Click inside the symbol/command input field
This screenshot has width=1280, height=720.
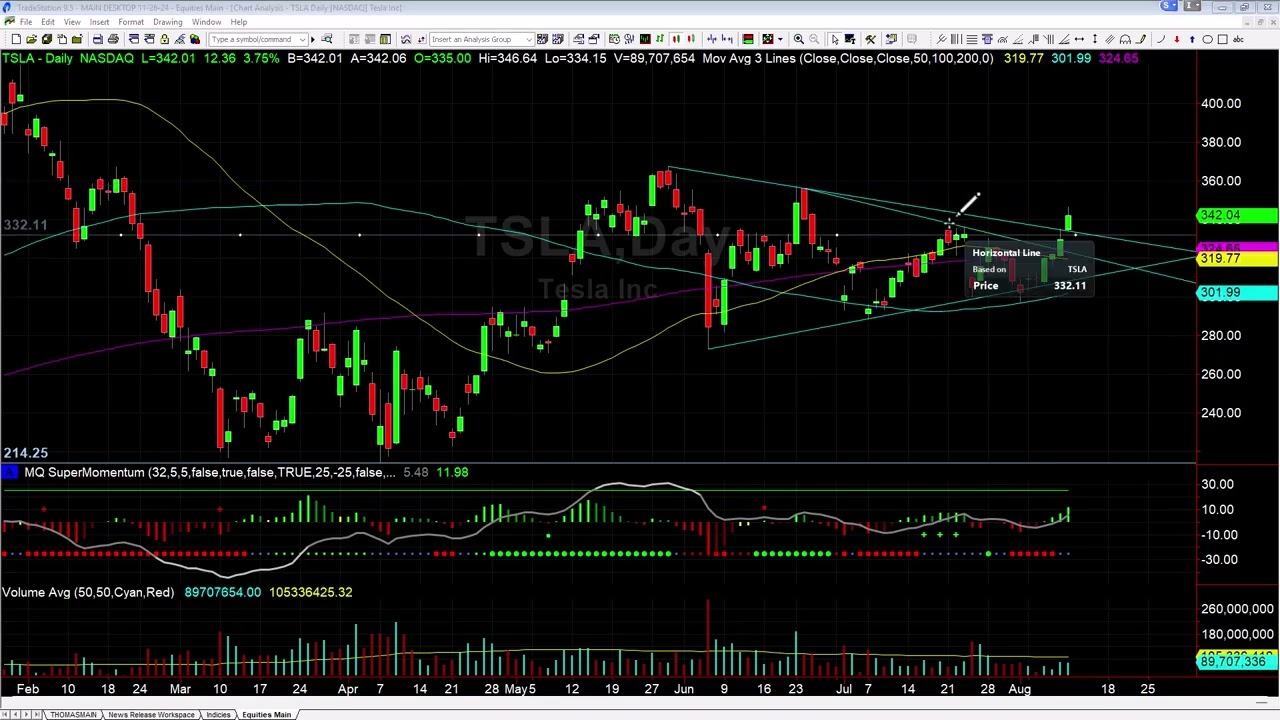pyautogui.click(x=255, y=39)
